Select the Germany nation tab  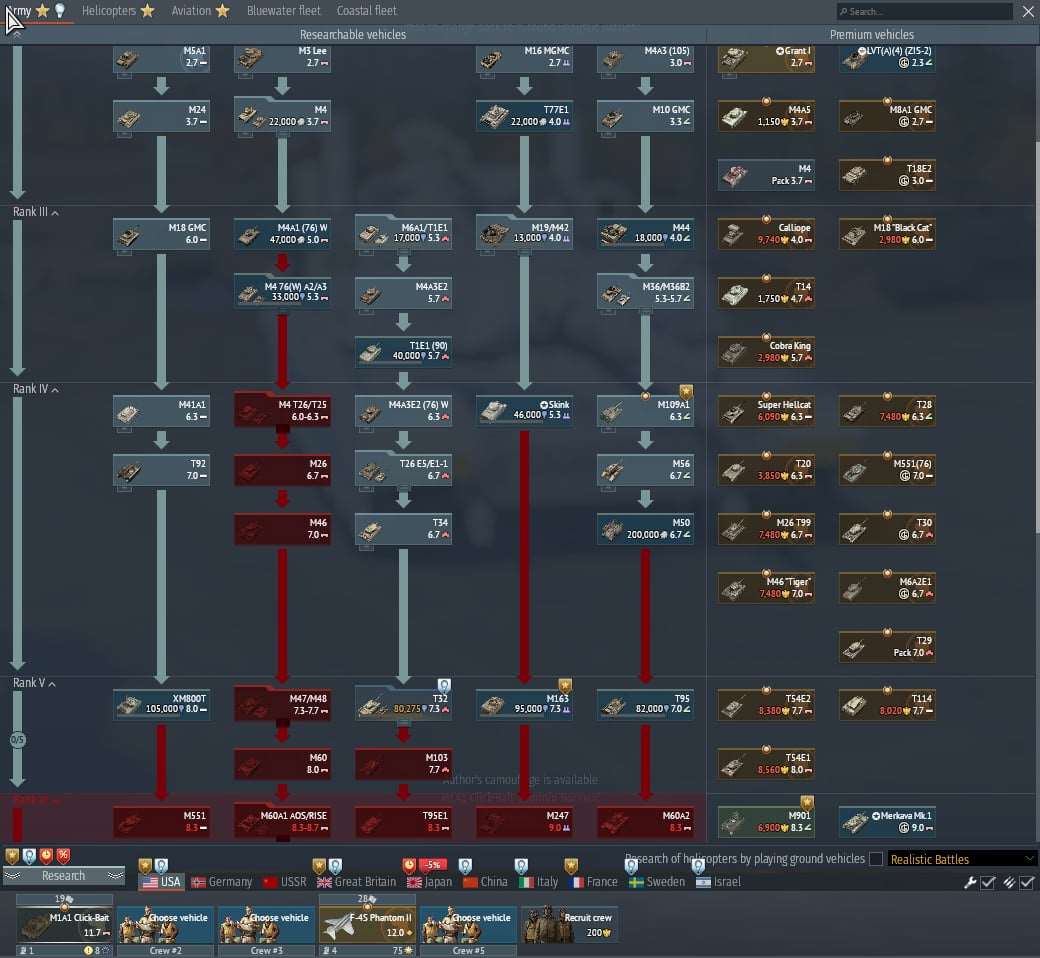[x=222, y=882]
